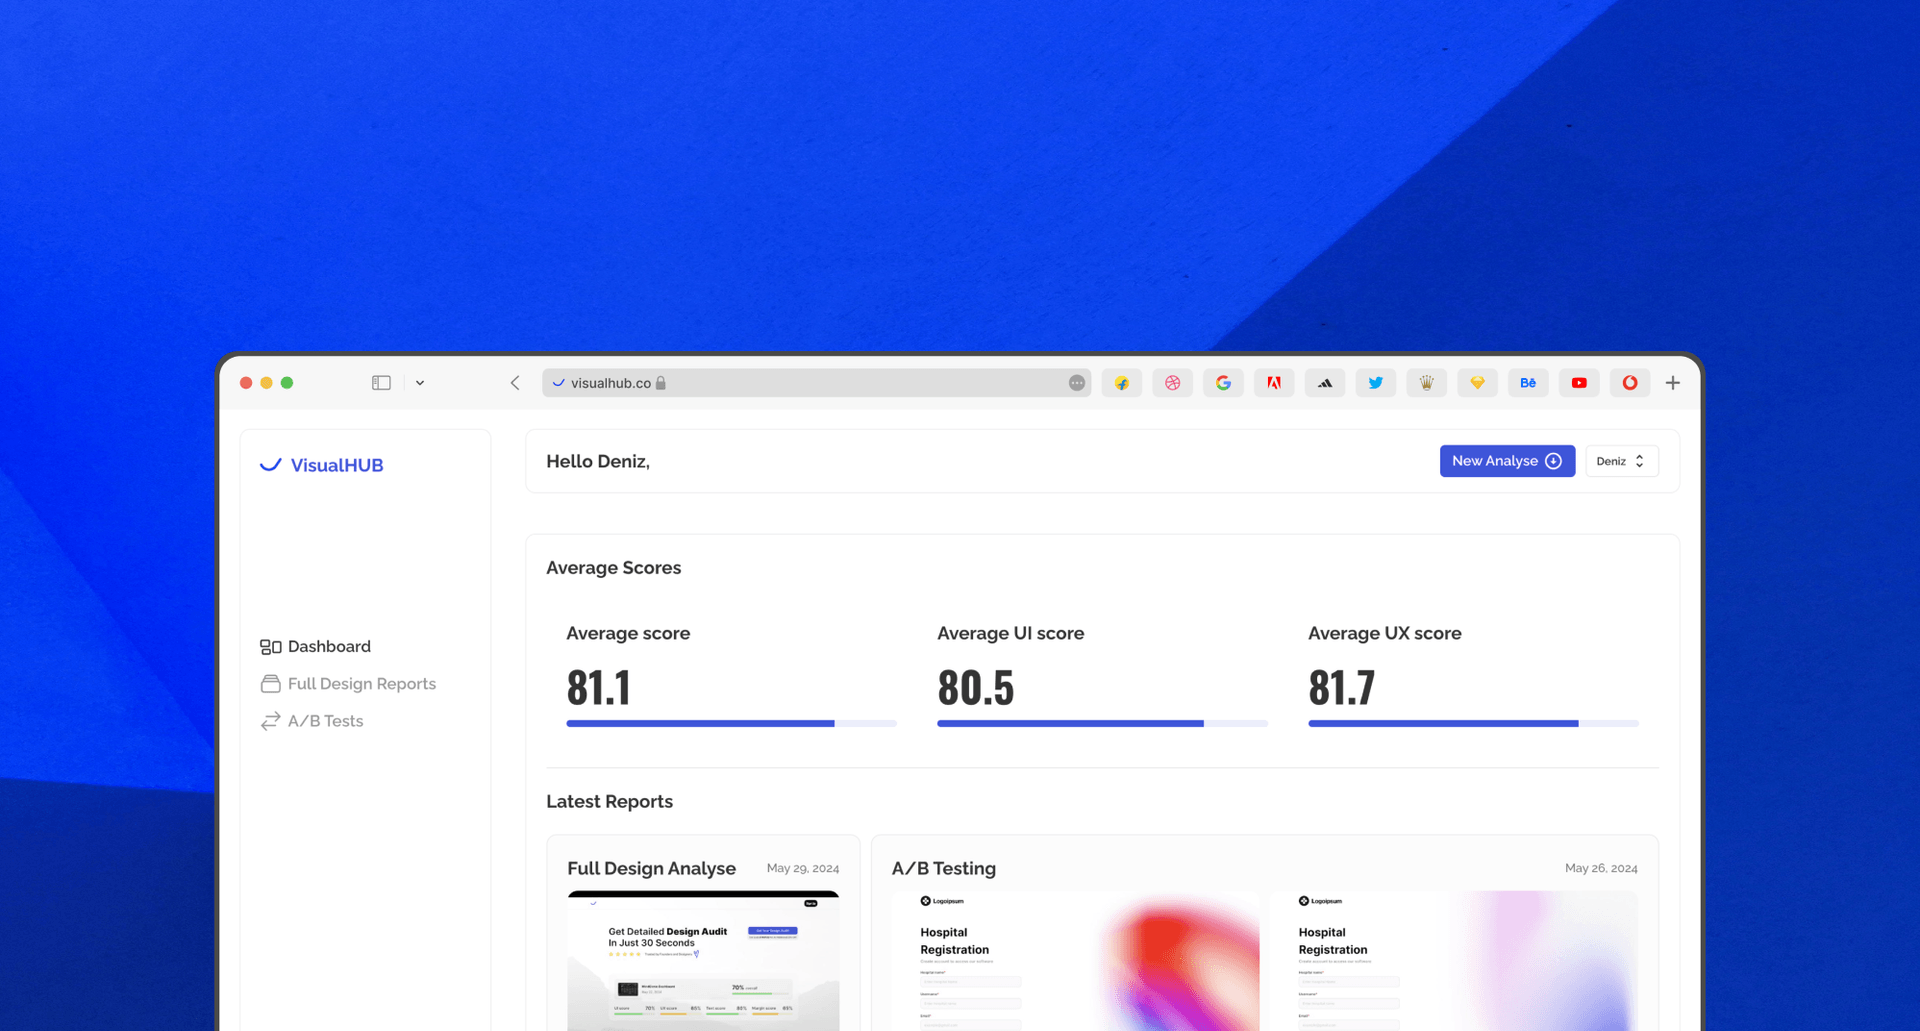Expand the sidebar tab group chevron
This screenshot has width=1920, height=1031.
[420, 383]
